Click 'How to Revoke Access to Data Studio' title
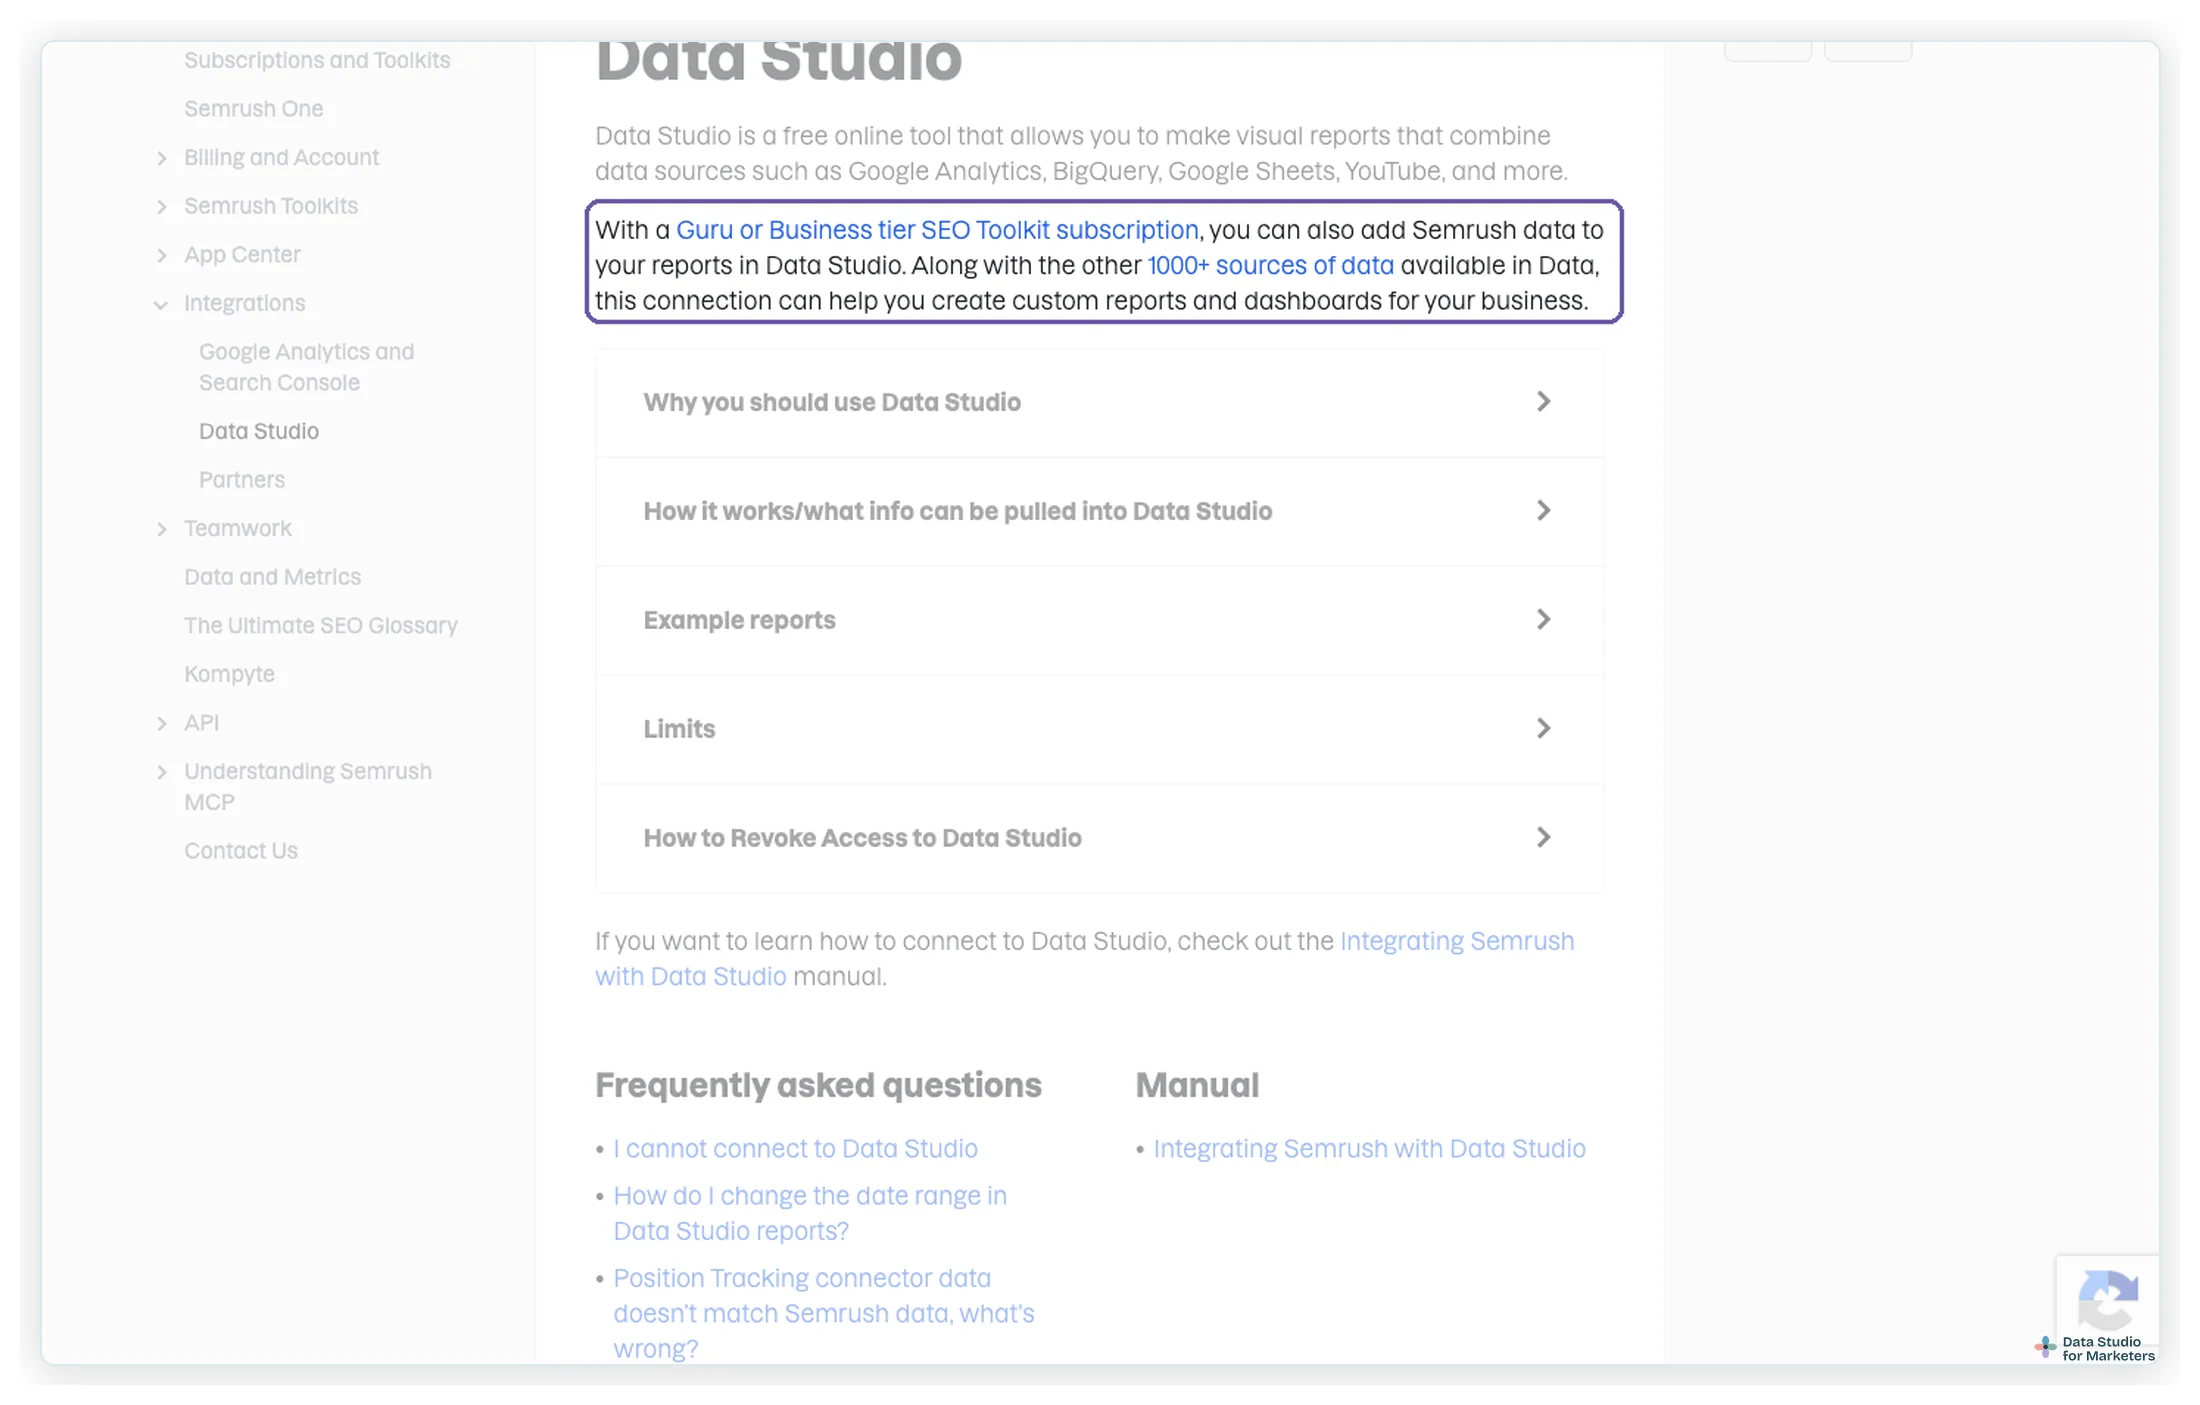The width and height of the screenshot is (2200, 1405). (x=862, y=838)
